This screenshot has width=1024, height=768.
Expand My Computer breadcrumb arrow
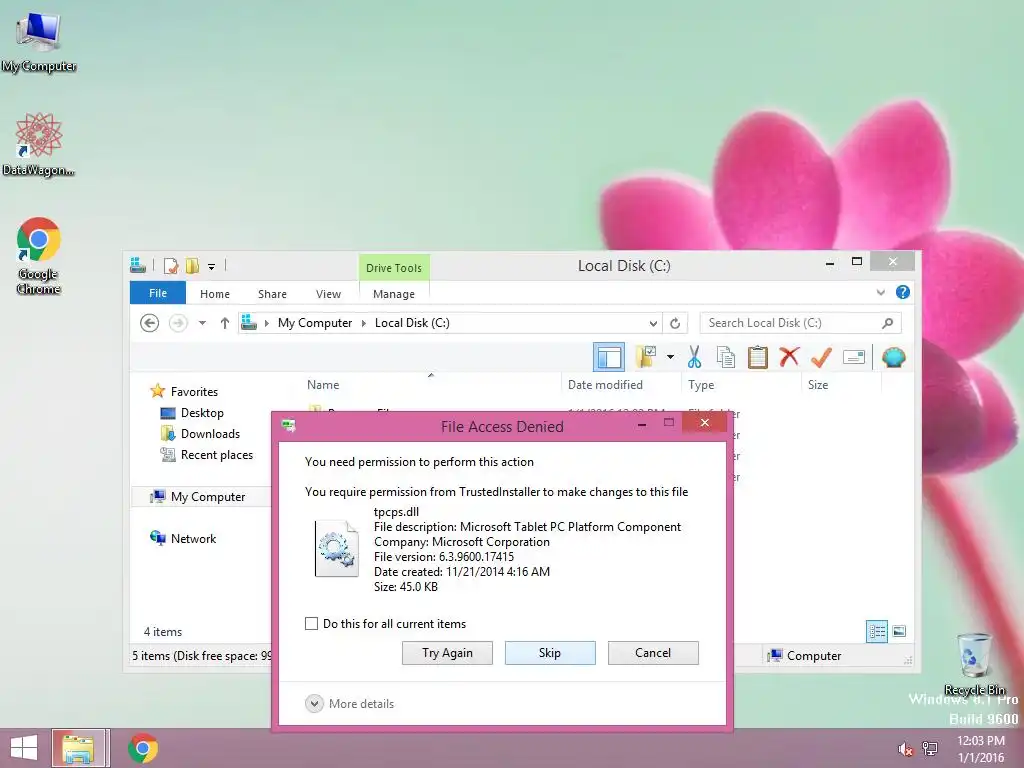pyautogui.click(x=364, y=323)
